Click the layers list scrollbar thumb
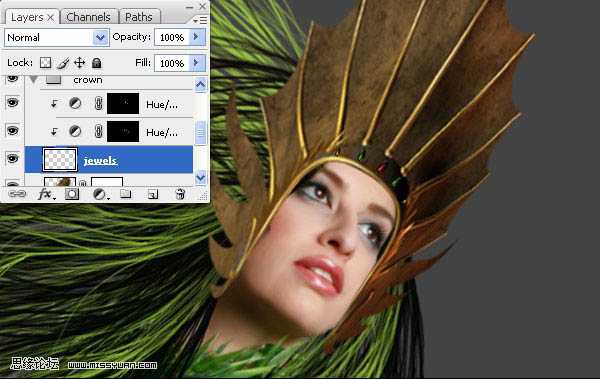The width and height of the screenshot is (600, 379). [201, 133]
